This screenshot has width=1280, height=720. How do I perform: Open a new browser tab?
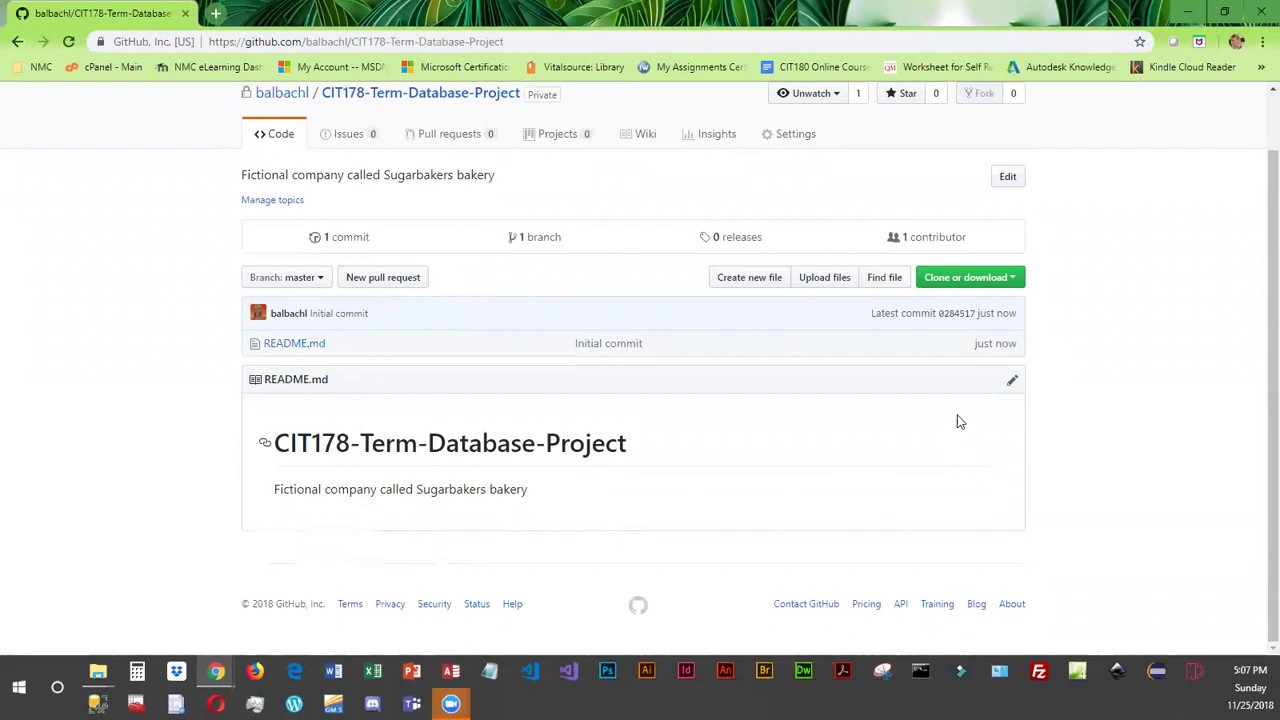click(x=215, y=13)
